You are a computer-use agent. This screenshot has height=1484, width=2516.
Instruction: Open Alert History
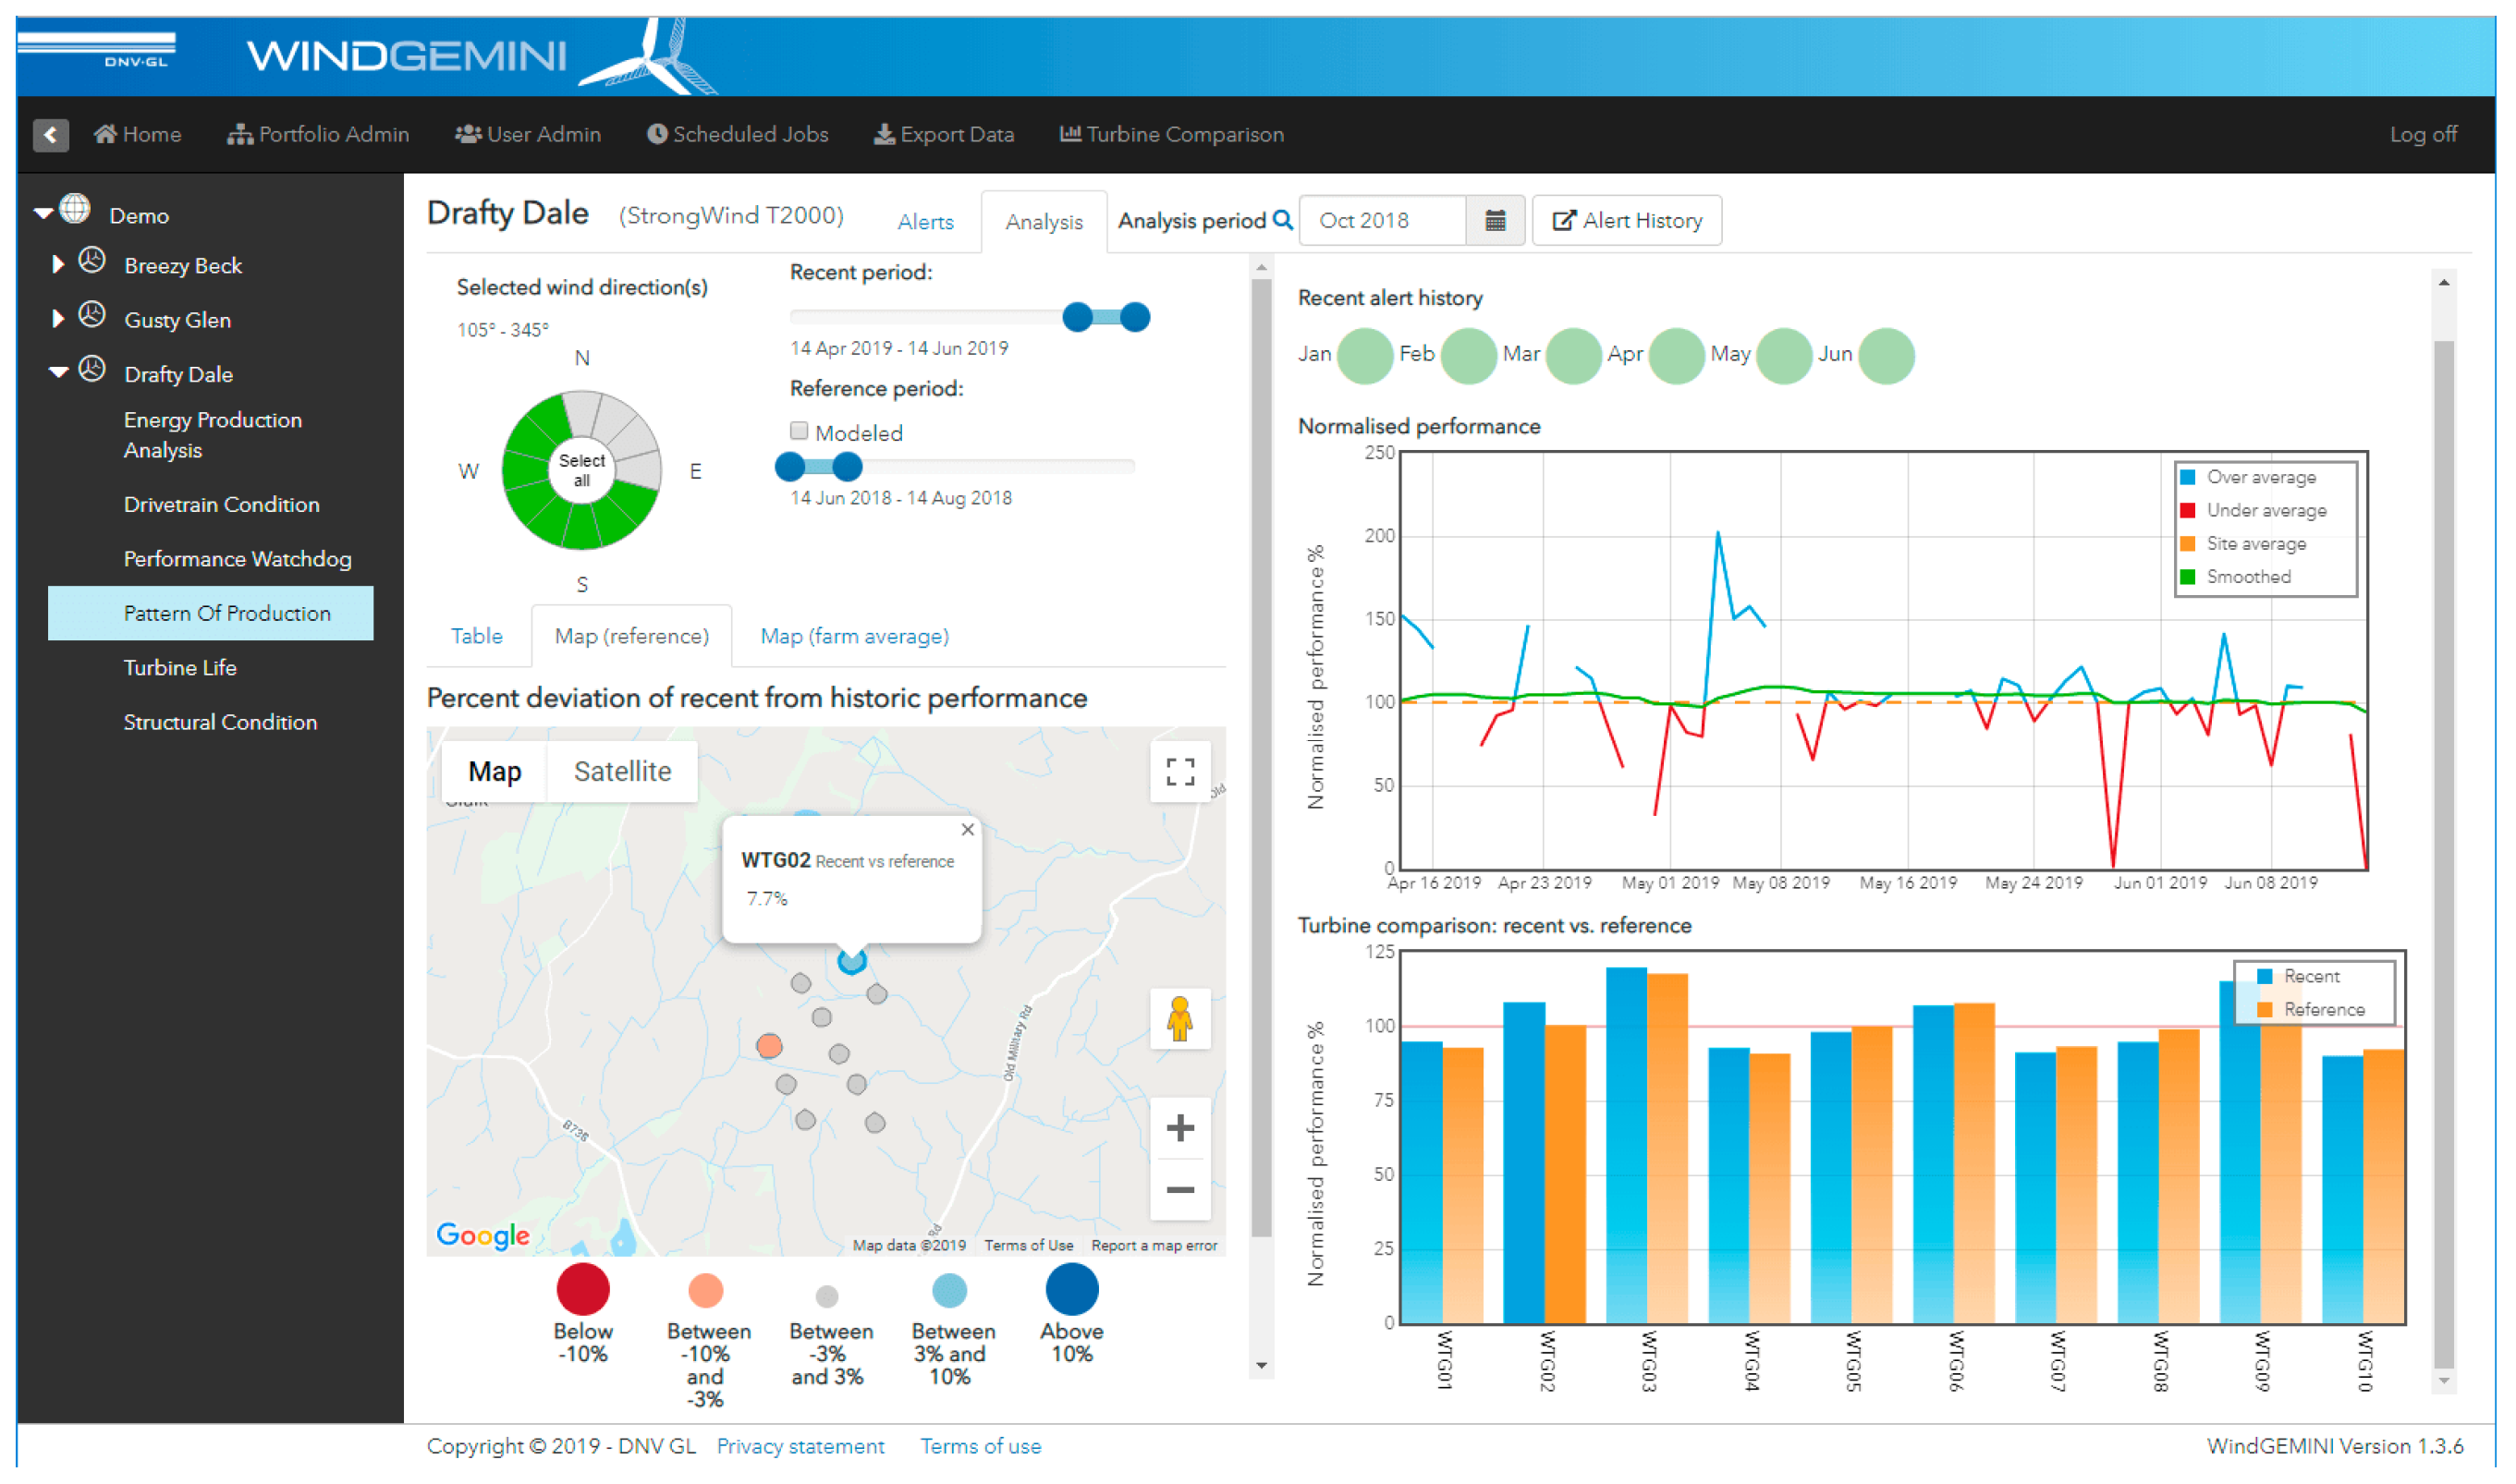1627,221
